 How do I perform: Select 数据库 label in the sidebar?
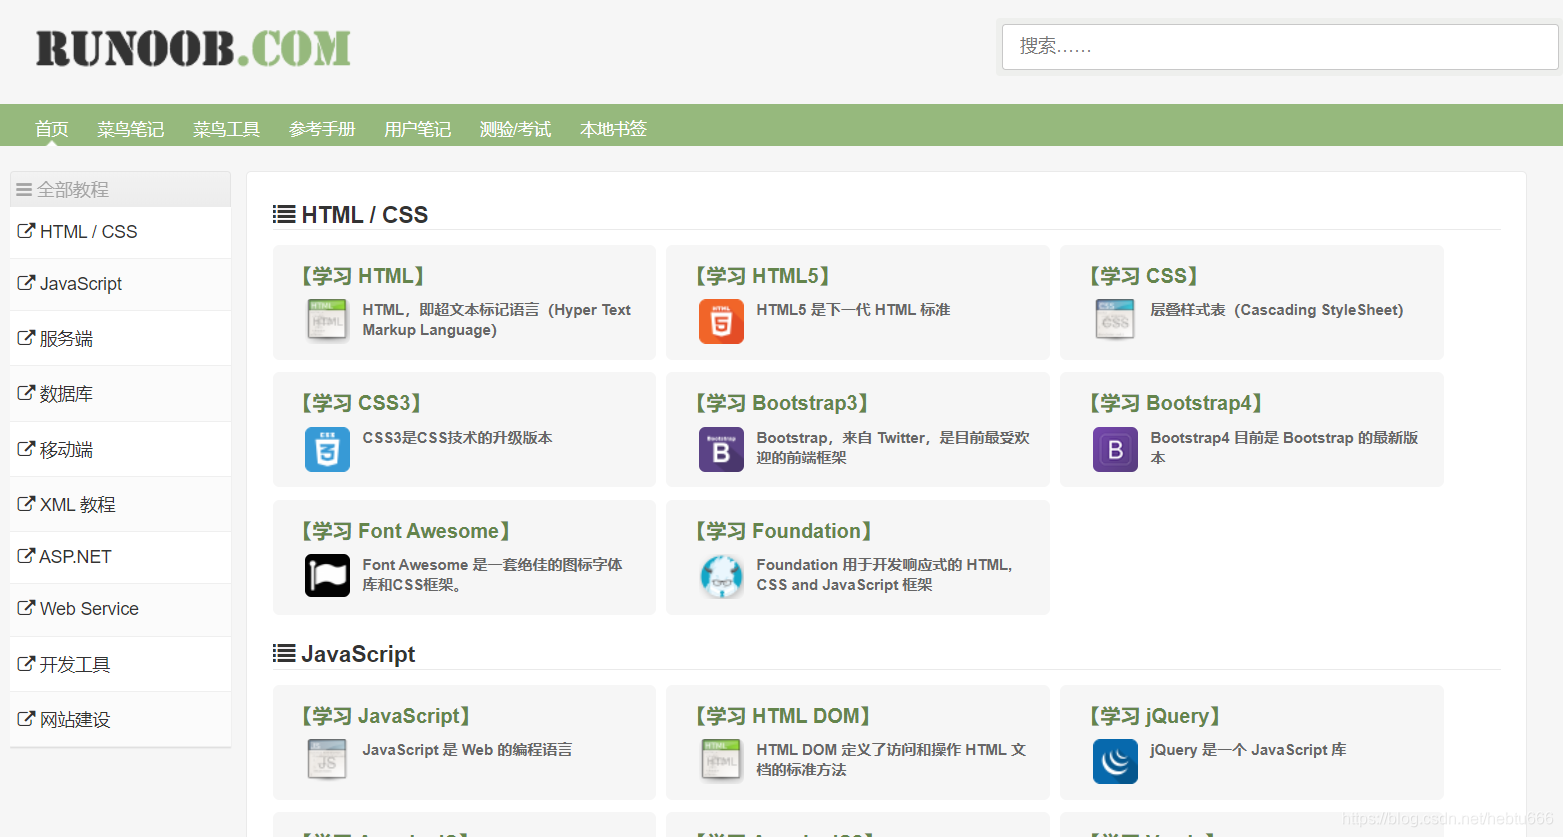tap(66, 394)
